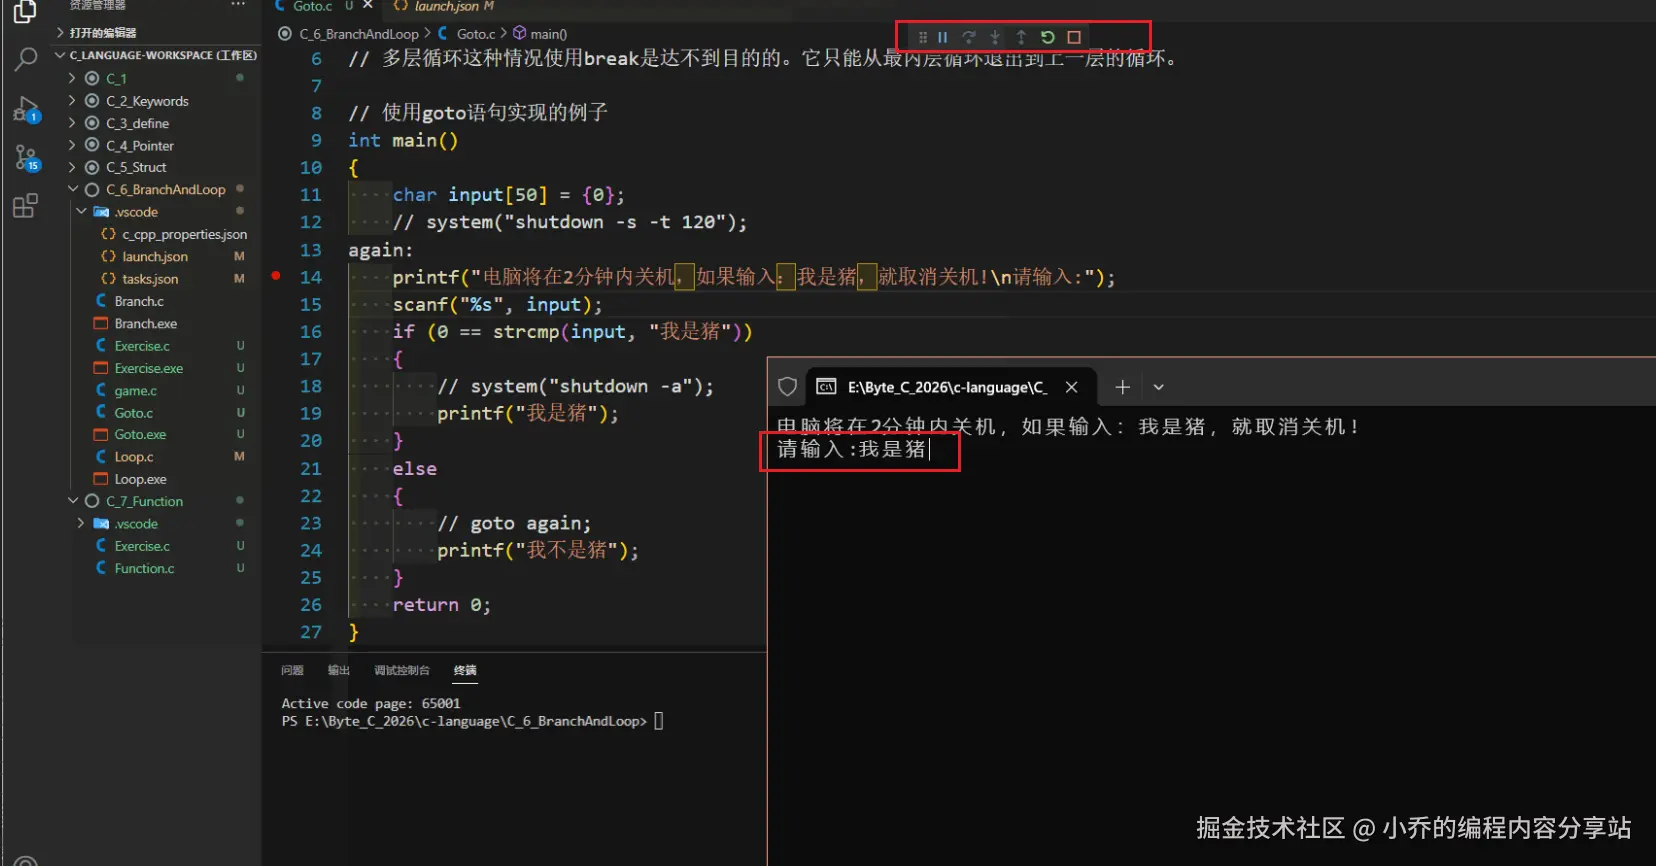Expand the C_2_Keywords folder

72,101
